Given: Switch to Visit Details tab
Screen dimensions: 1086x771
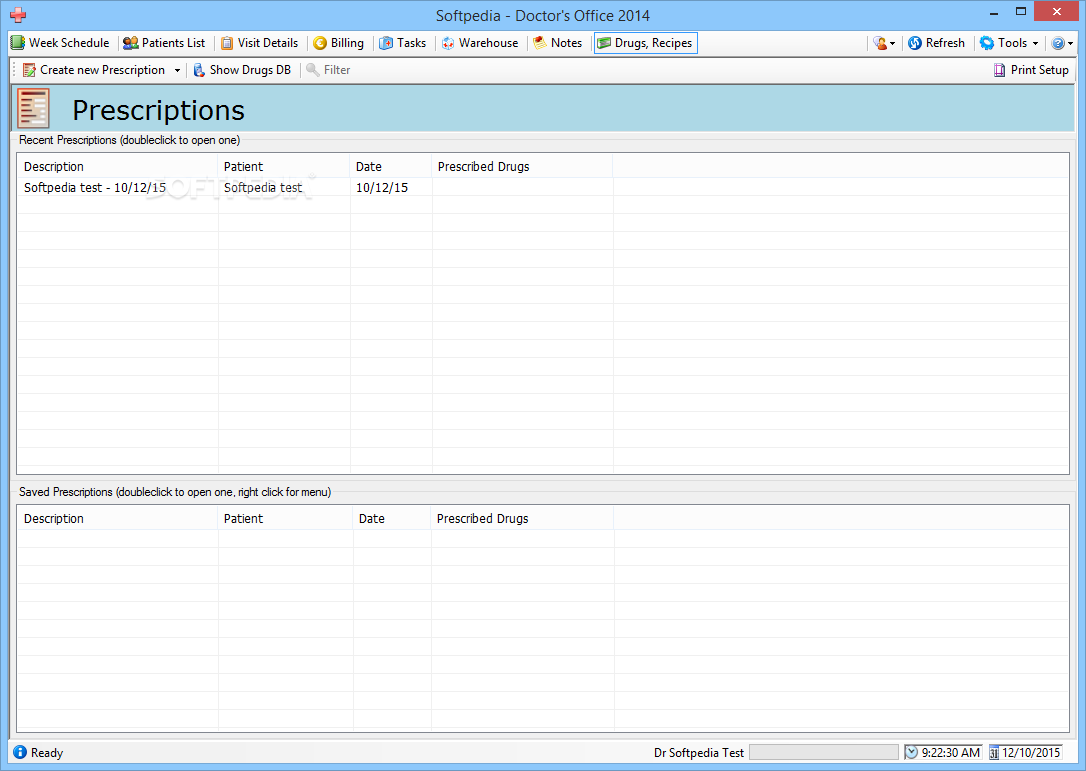Looking at the screenshot, I should tap(260, 43).
